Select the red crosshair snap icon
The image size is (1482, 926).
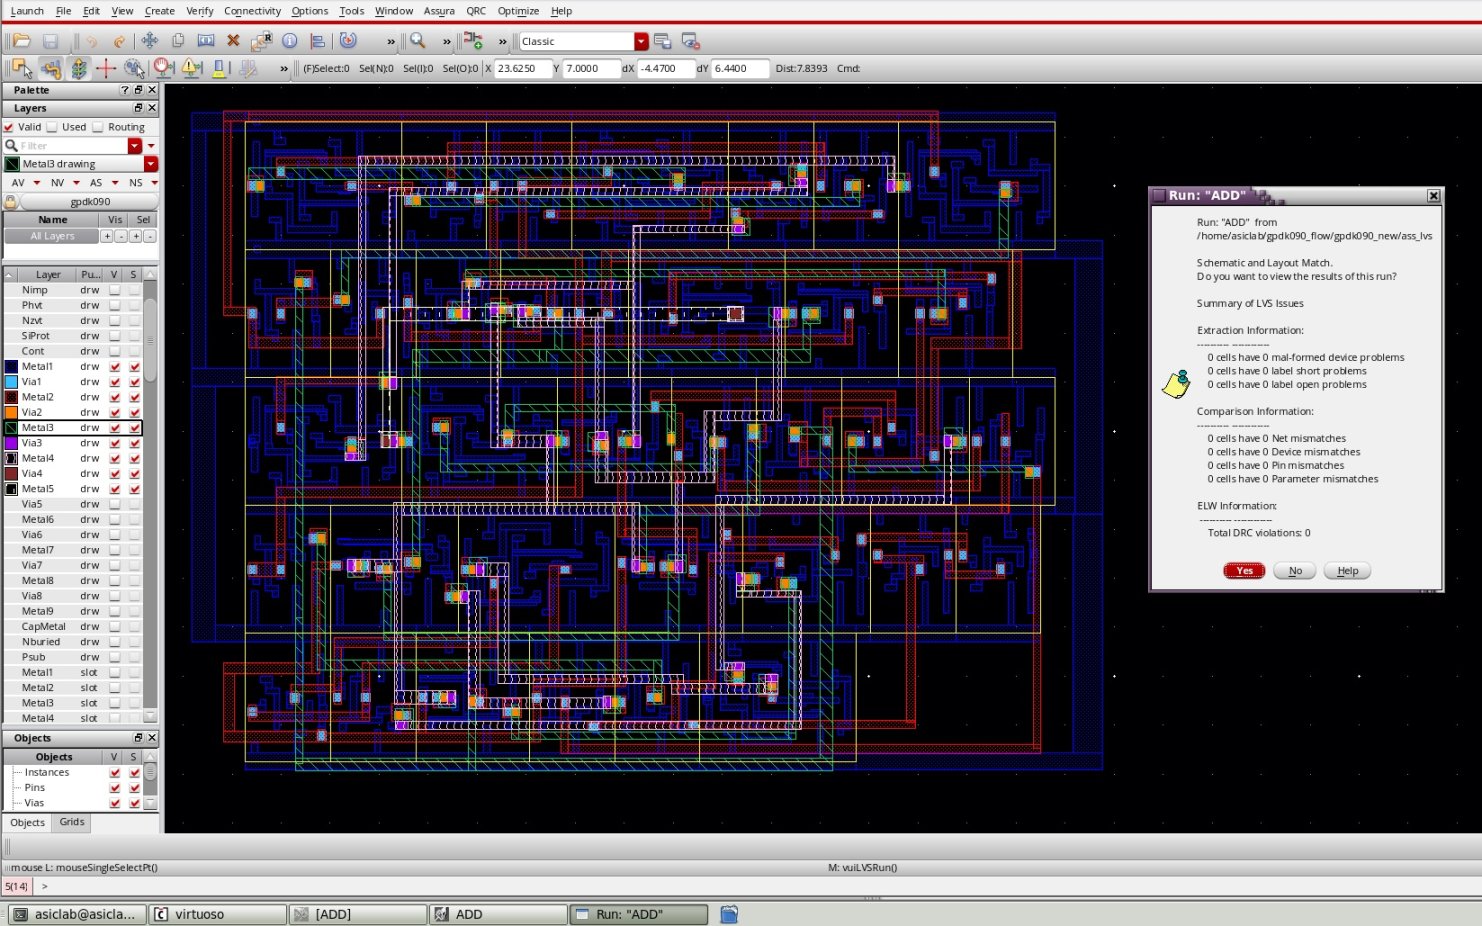106,68
